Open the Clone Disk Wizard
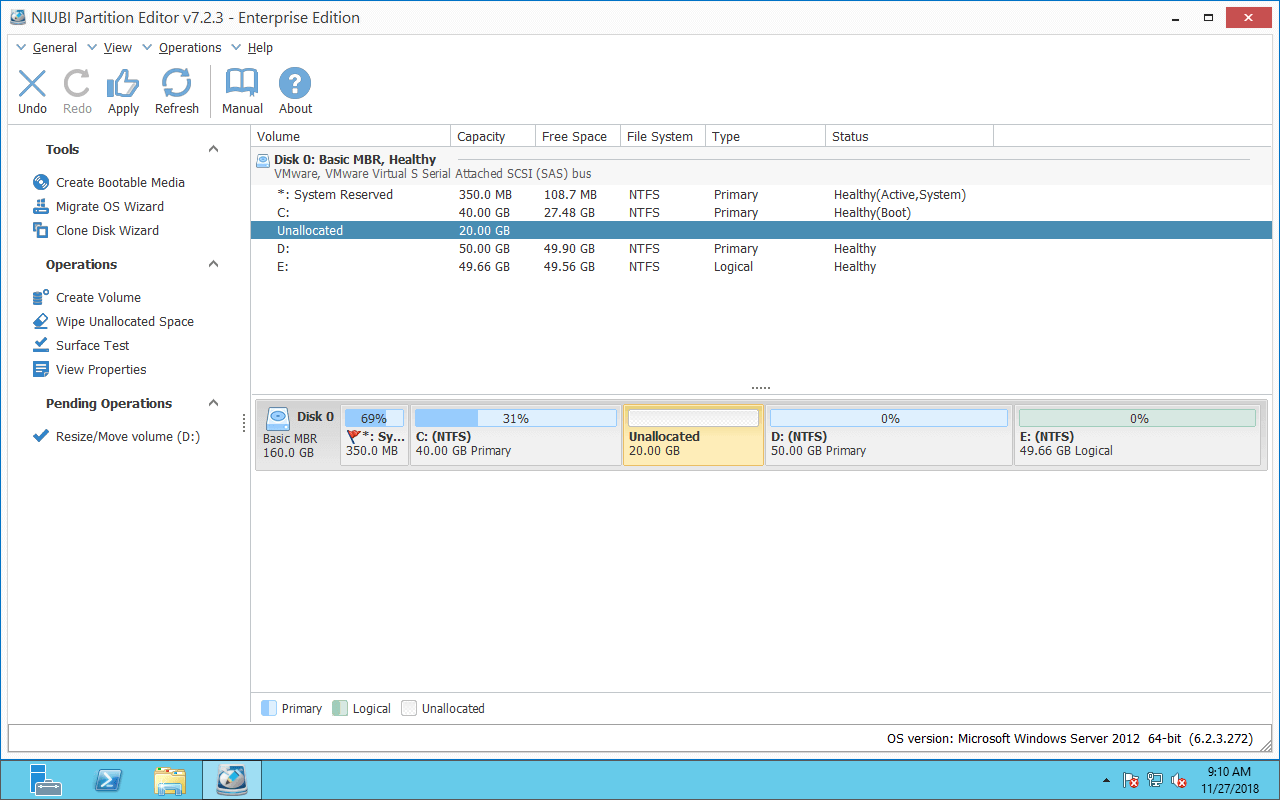This screenshot has width=1280, height=800. coord(107,230)
